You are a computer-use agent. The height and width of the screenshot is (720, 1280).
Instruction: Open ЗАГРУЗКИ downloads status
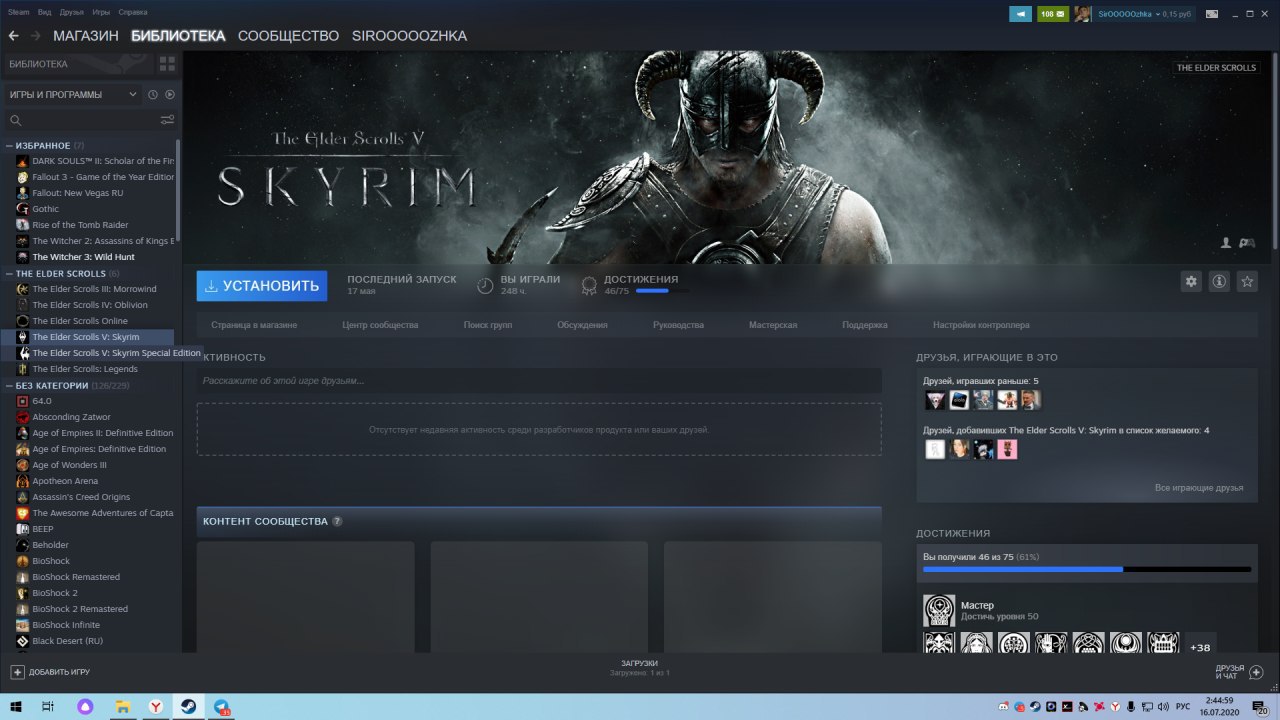pos(640,668)
